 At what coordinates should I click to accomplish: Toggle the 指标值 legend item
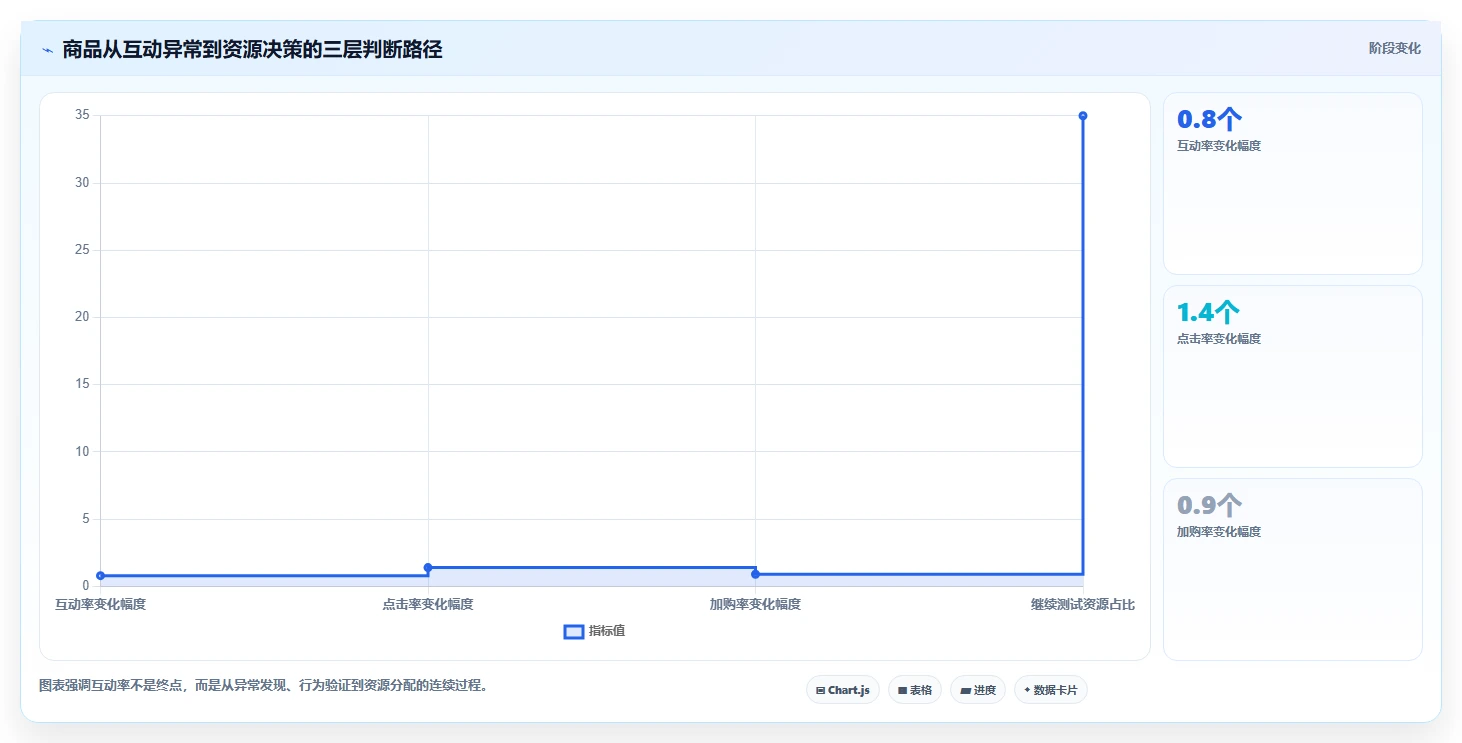(595, 631)
